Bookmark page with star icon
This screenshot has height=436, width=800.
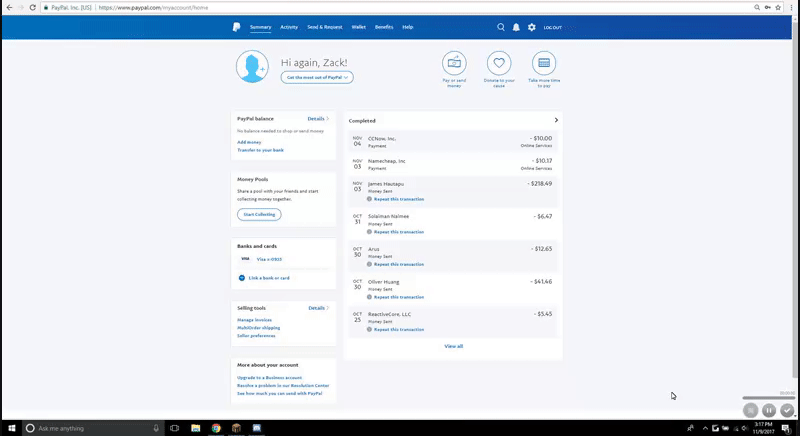(778, 8)
